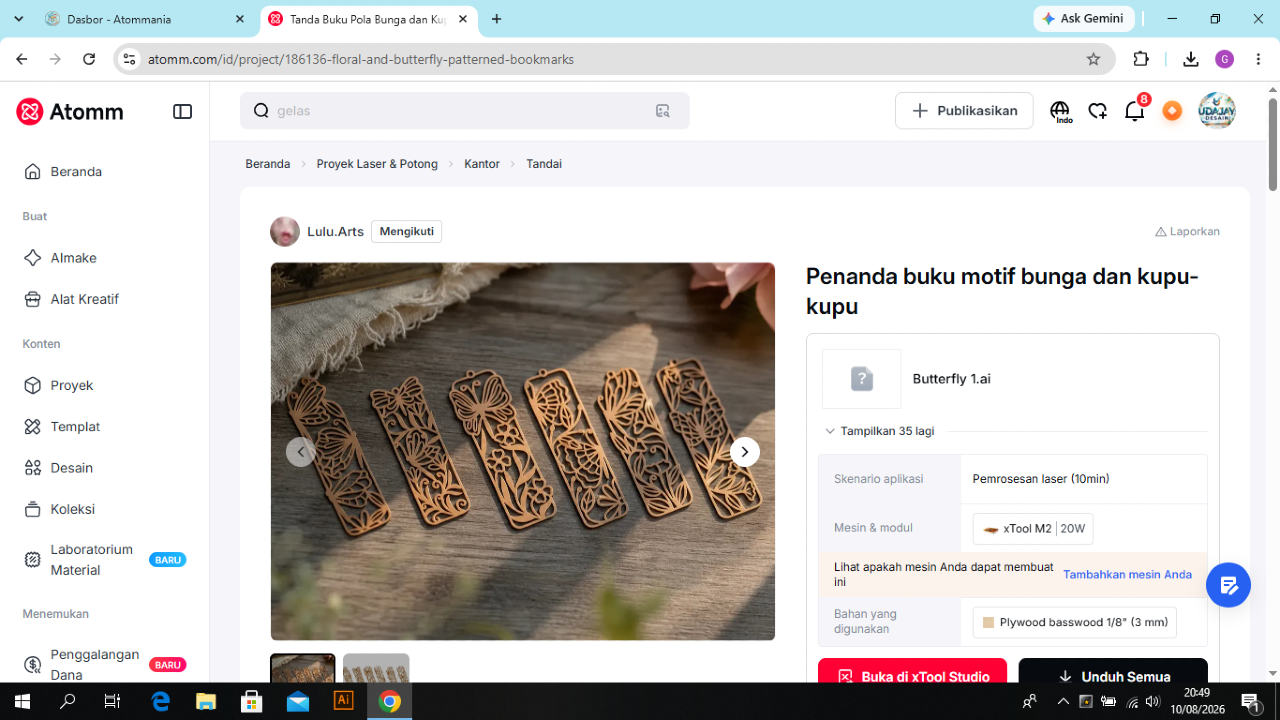1280x720 pixels.
Task: Open the language globe icon
Action: (x=1060, y=111)
